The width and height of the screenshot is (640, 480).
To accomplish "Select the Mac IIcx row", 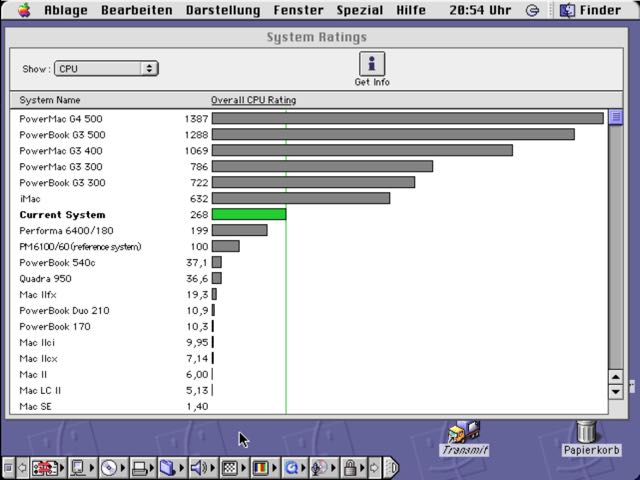I will pyautogui.click(x=309, y=358).
